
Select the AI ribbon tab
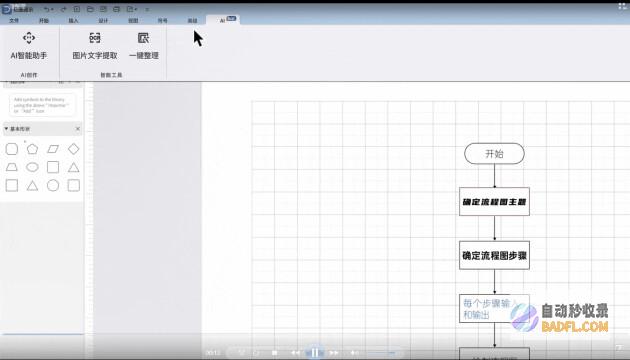pyautogui.click(x=223, y=20)
